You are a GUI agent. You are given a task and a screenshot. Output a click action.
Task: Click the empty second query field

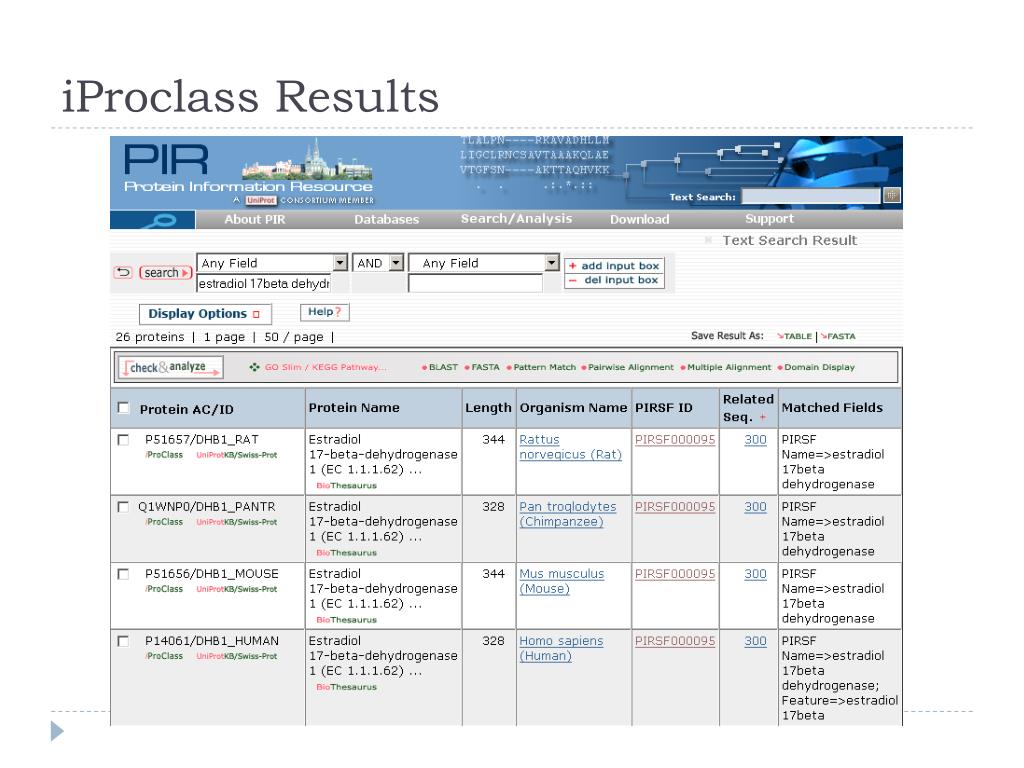475,283
